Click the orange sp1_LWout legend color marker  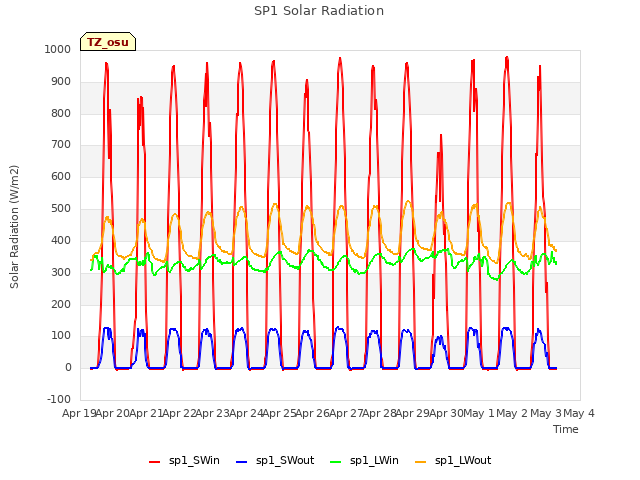pos(421,462)
